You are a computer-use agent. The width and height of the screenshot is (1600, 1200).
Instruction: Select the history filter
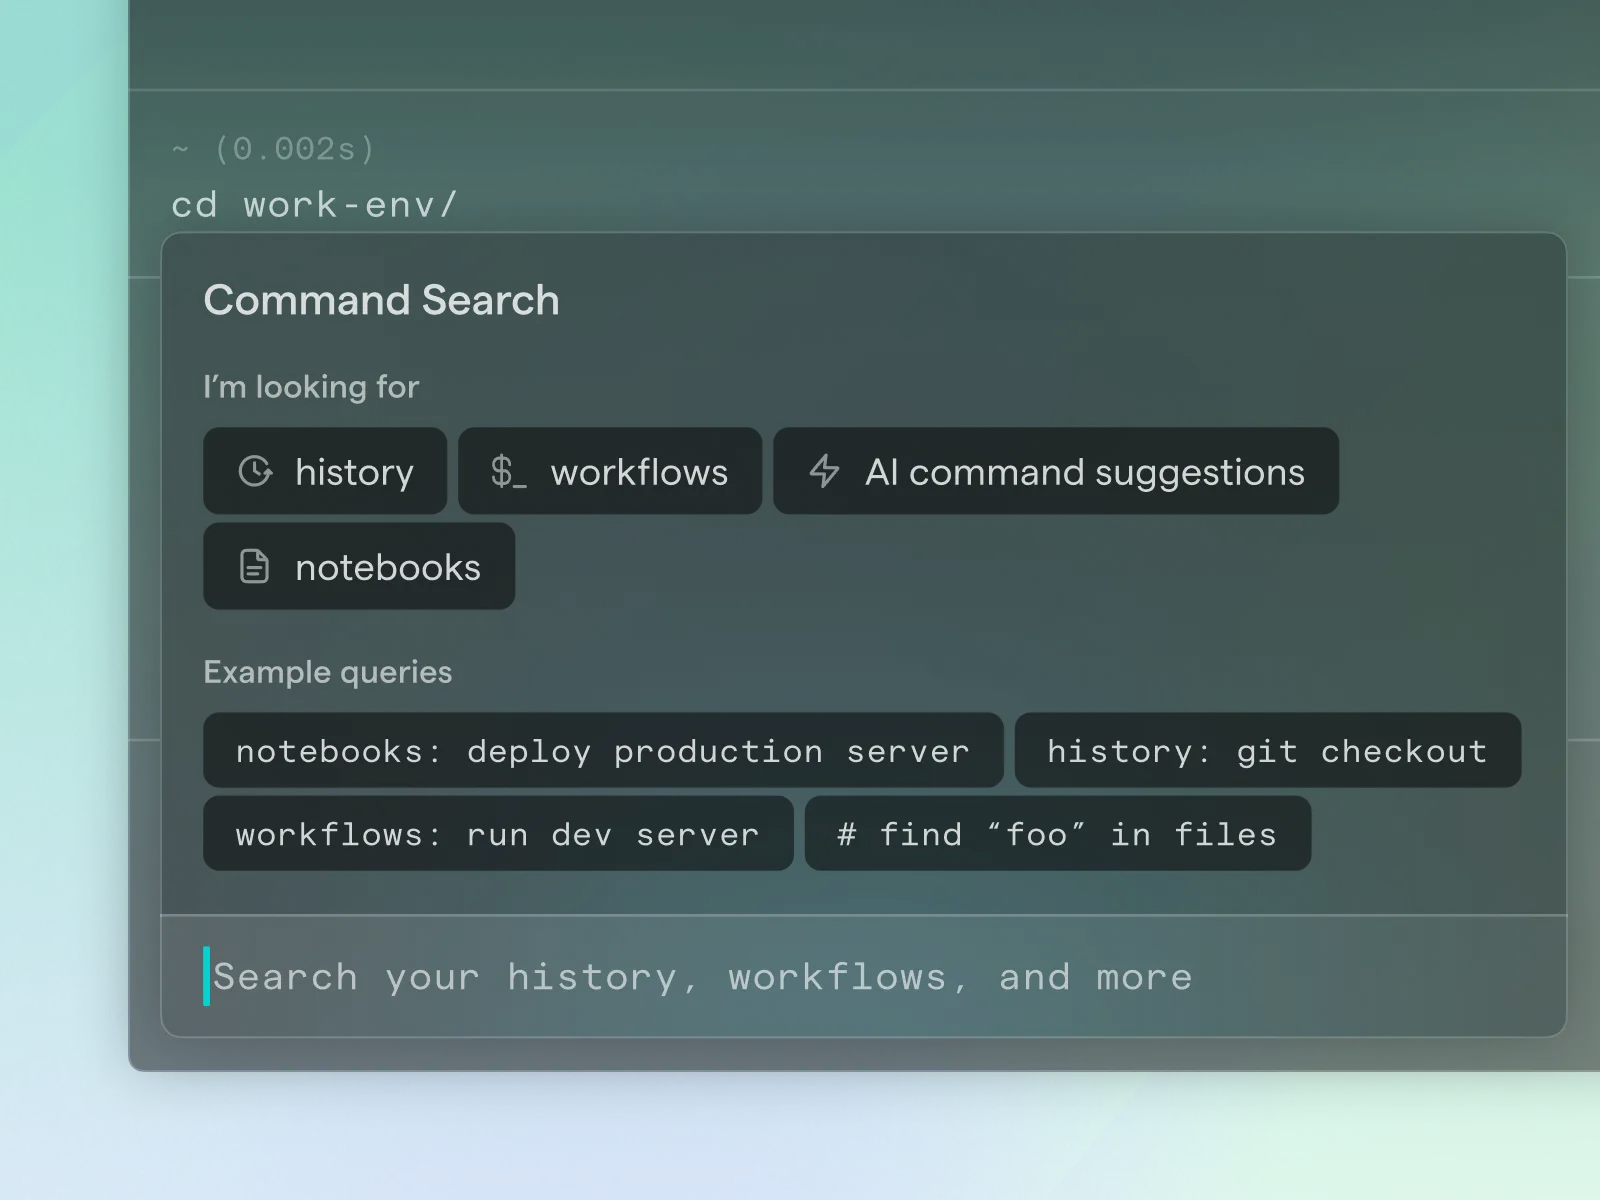pos(324,471)
